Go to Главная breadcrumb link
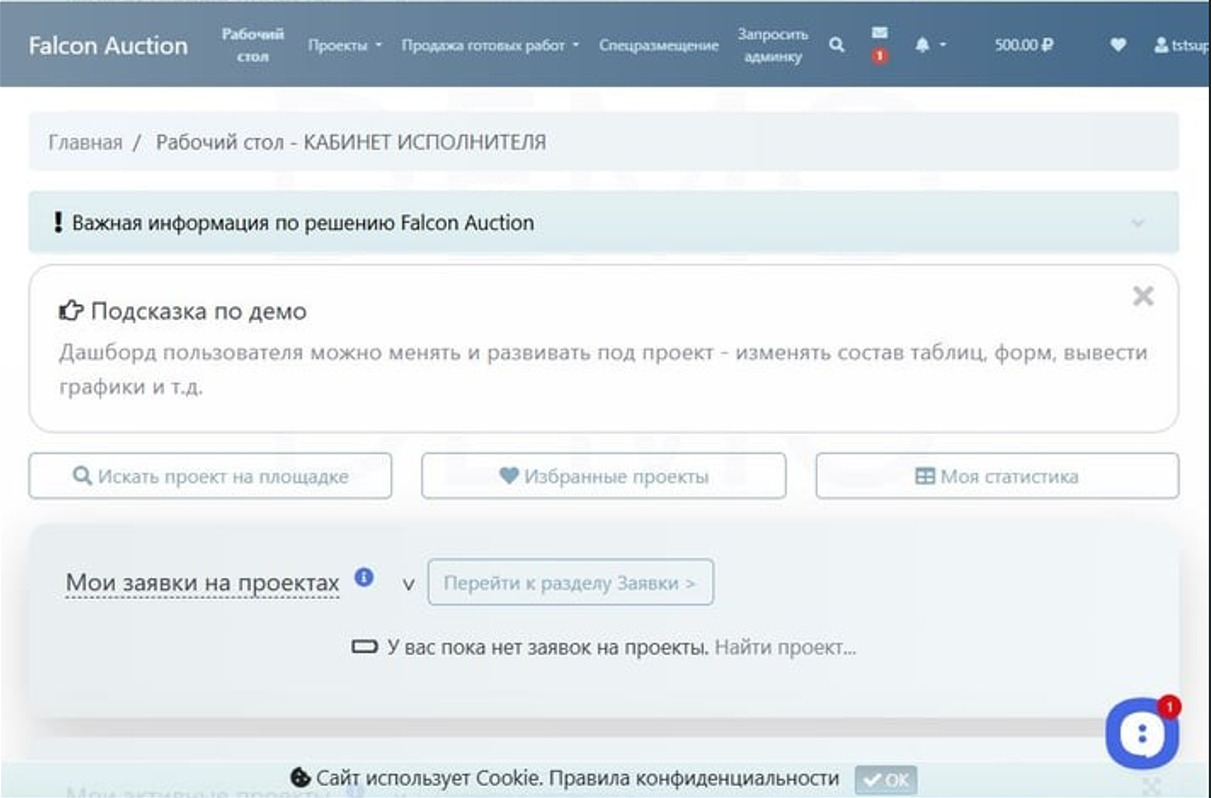This screenshot has width=1211, height=798. click(85, 142)
